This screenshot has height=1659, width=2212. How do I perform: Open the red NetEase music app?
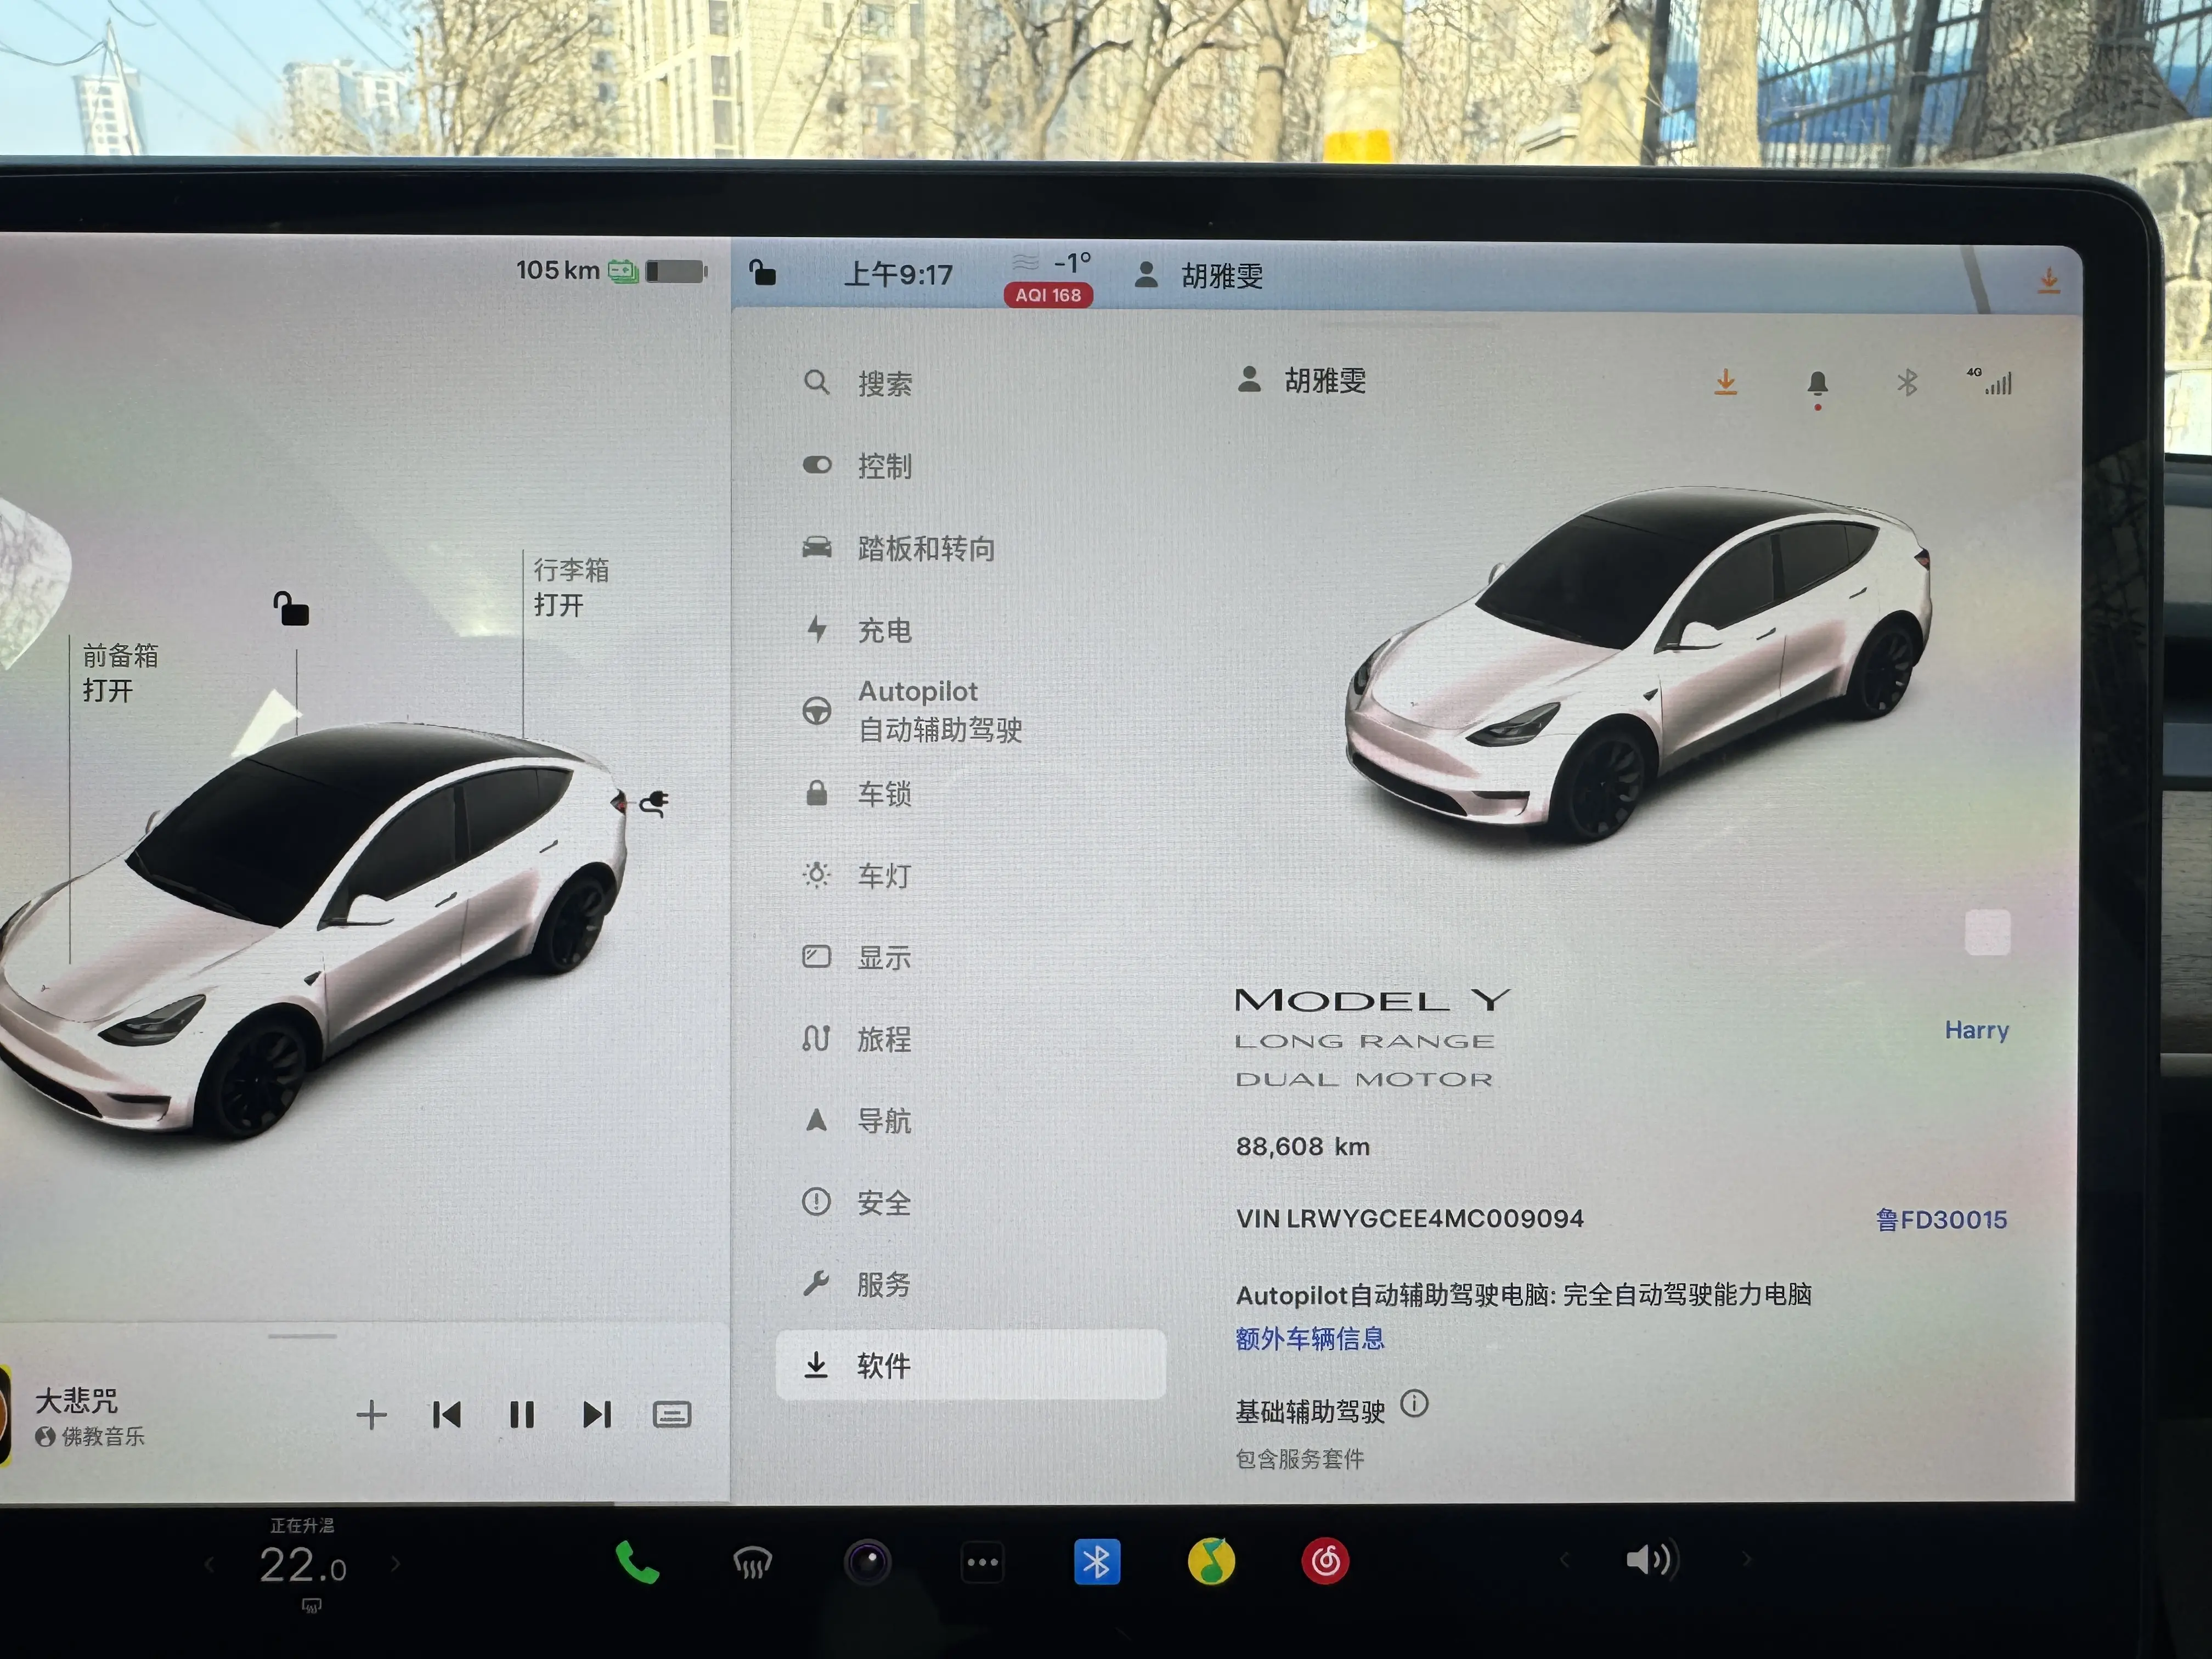click(1325, 1561)
